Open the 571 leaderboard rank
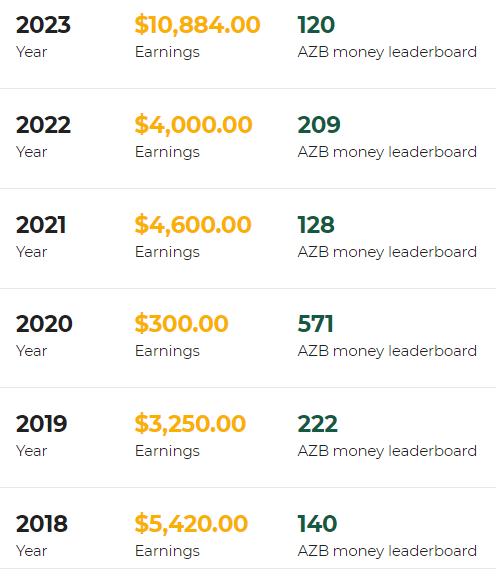Image resolution: width=496 pixels, height=586 pixels. 315,324
